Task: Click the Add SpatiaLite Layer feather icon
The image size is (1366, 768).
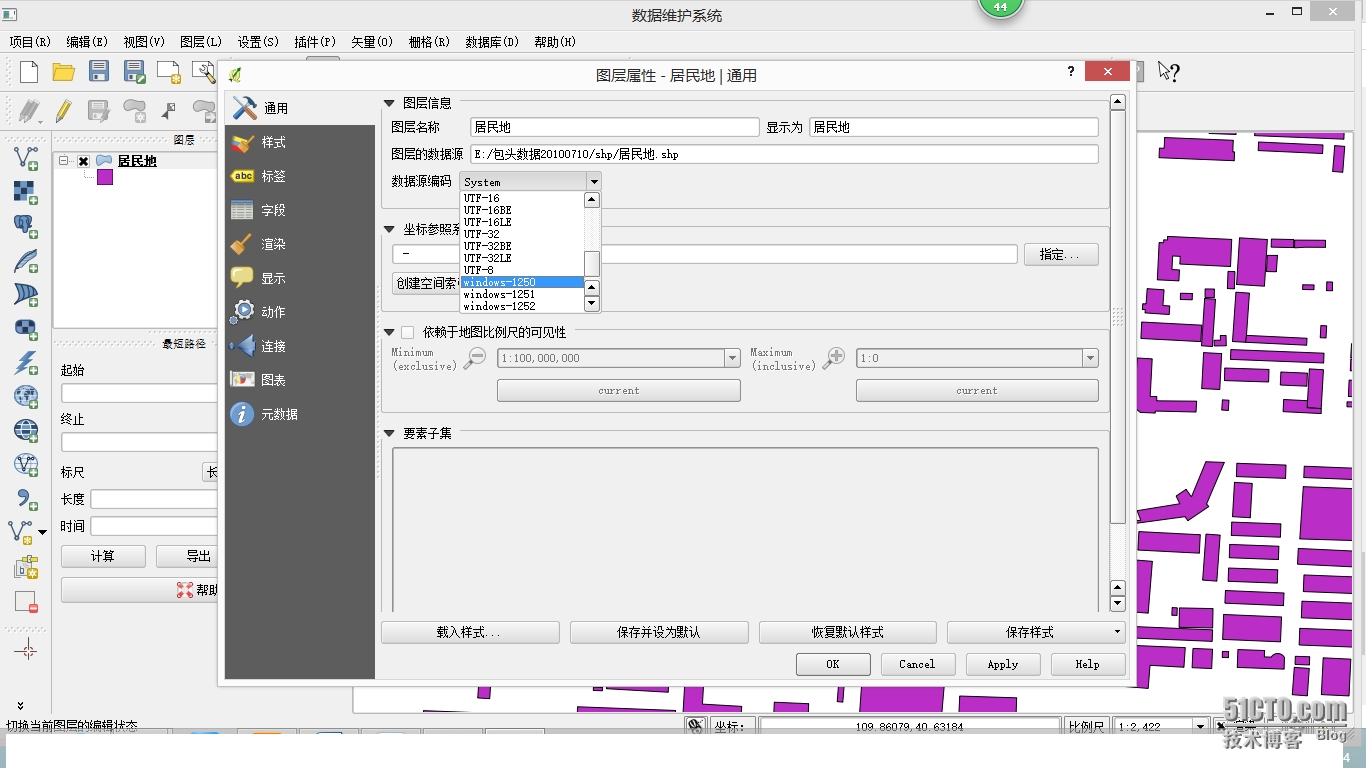Action: click(x=26, y=260)
